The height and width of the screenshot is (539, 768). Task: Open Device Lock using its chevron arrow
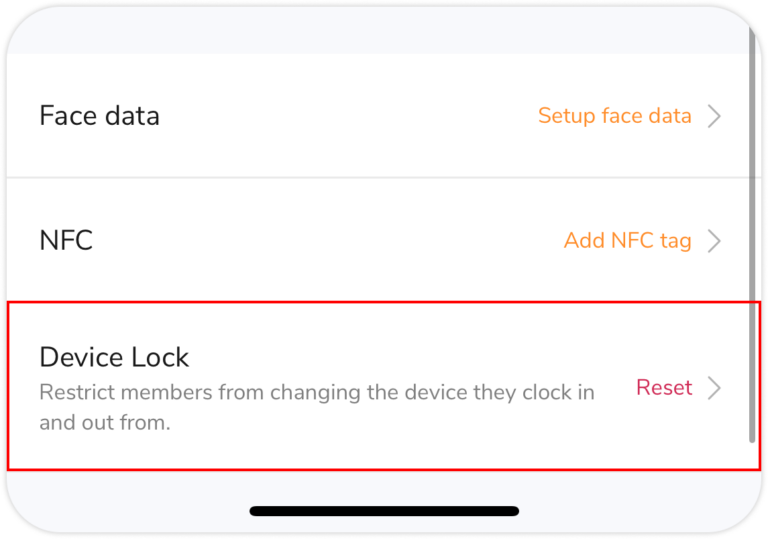click(x=714, y=388)
